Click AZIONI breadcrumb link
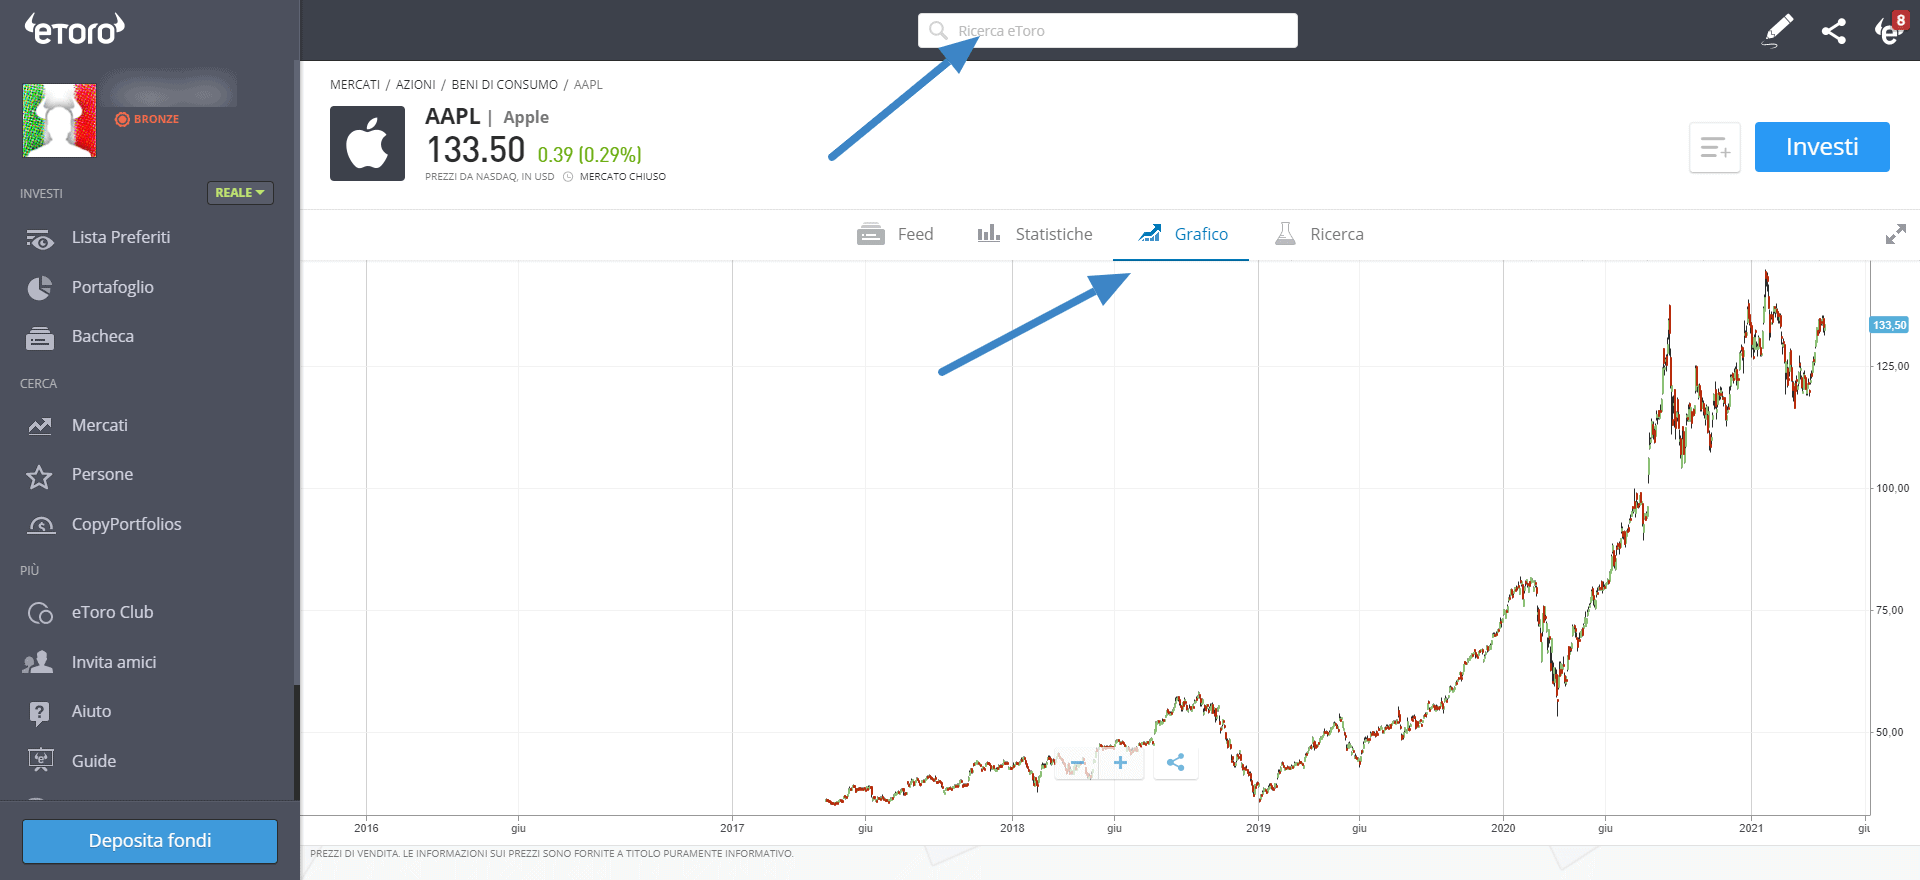This screenshot has height=880, width=1920. point(416,85)
